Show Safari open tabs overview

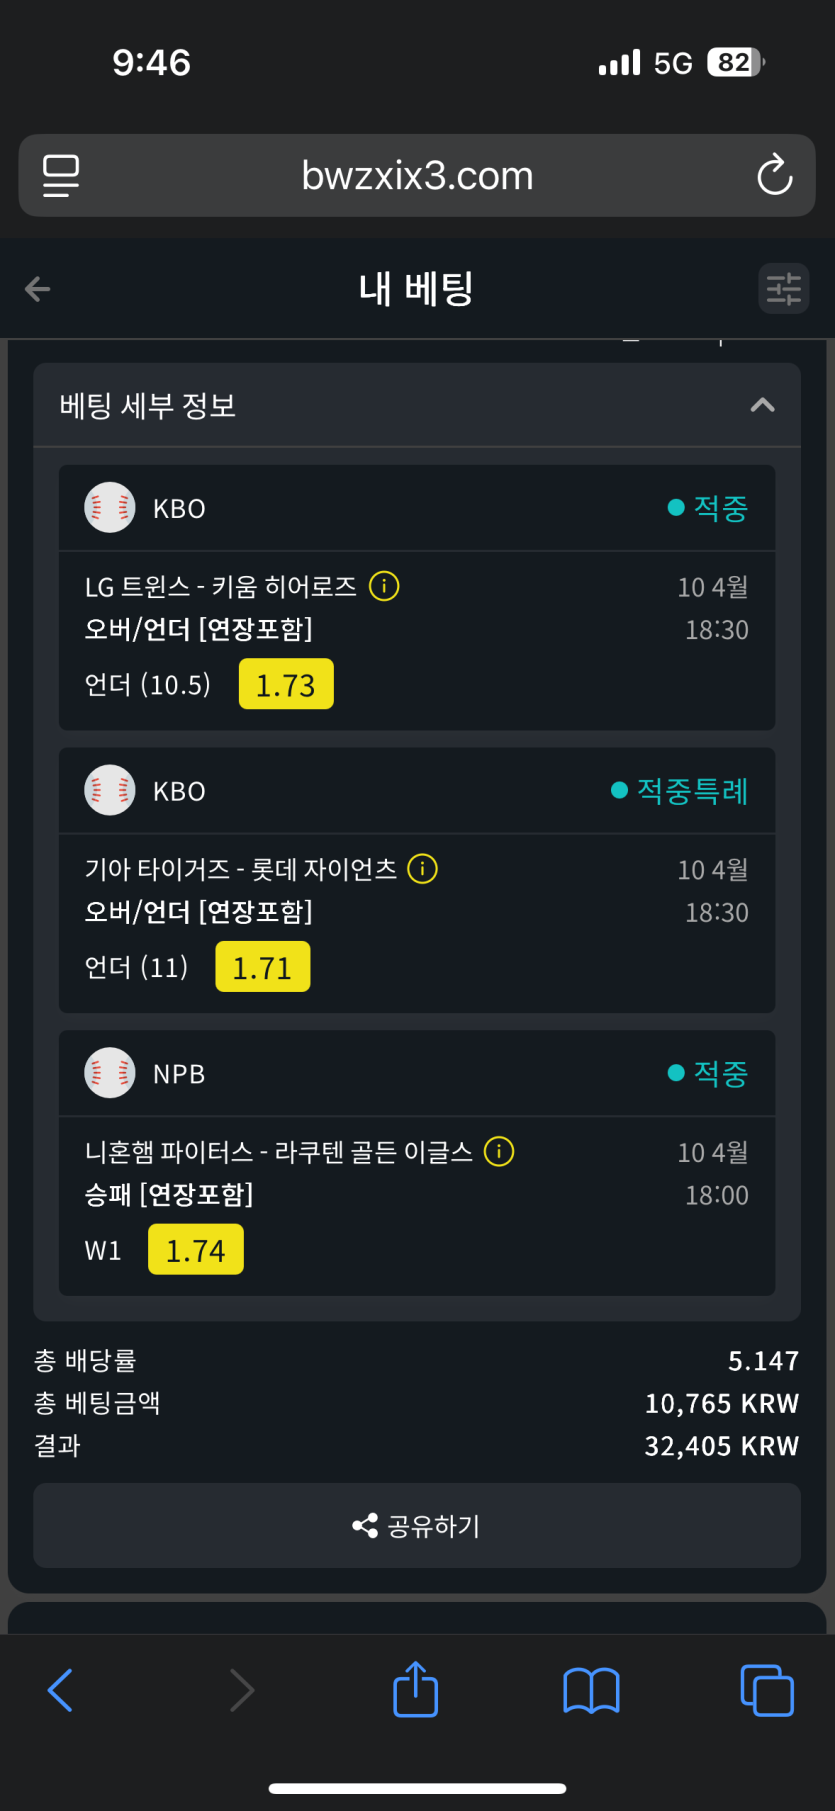click(x=766, y=1690)
